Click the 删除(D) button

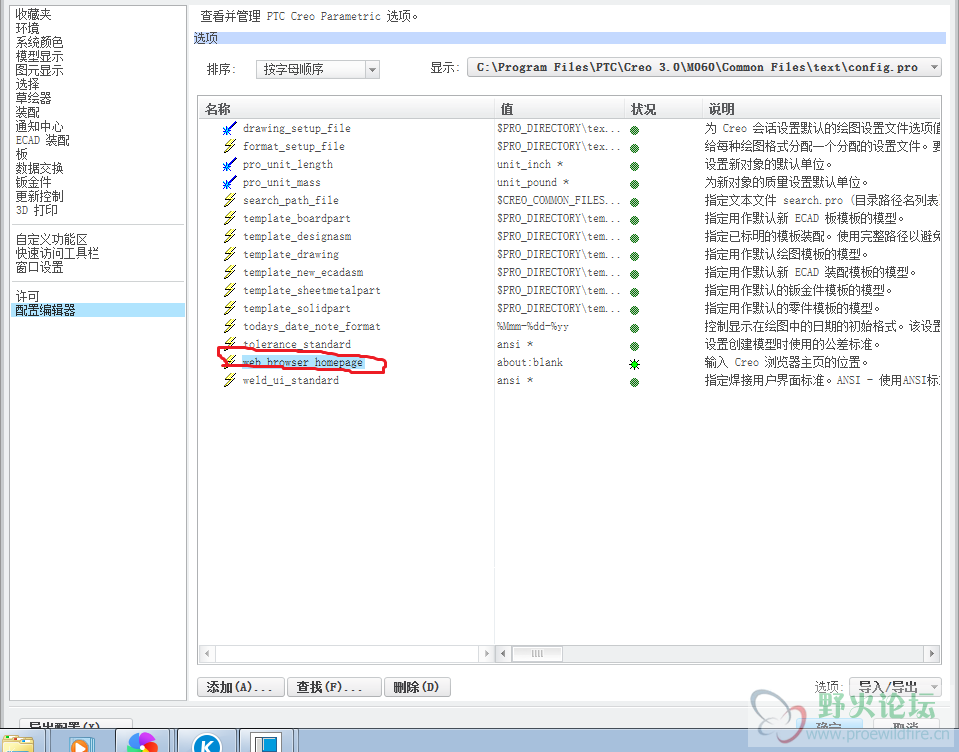pyautogui.click(x=418, y=687)
